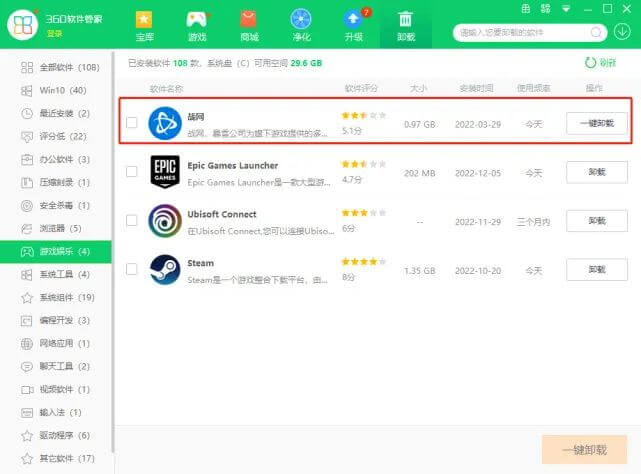Screen dimensions: 641x474
Task: Click the skin icon in title bar
Action: click(x=526, y=9)
